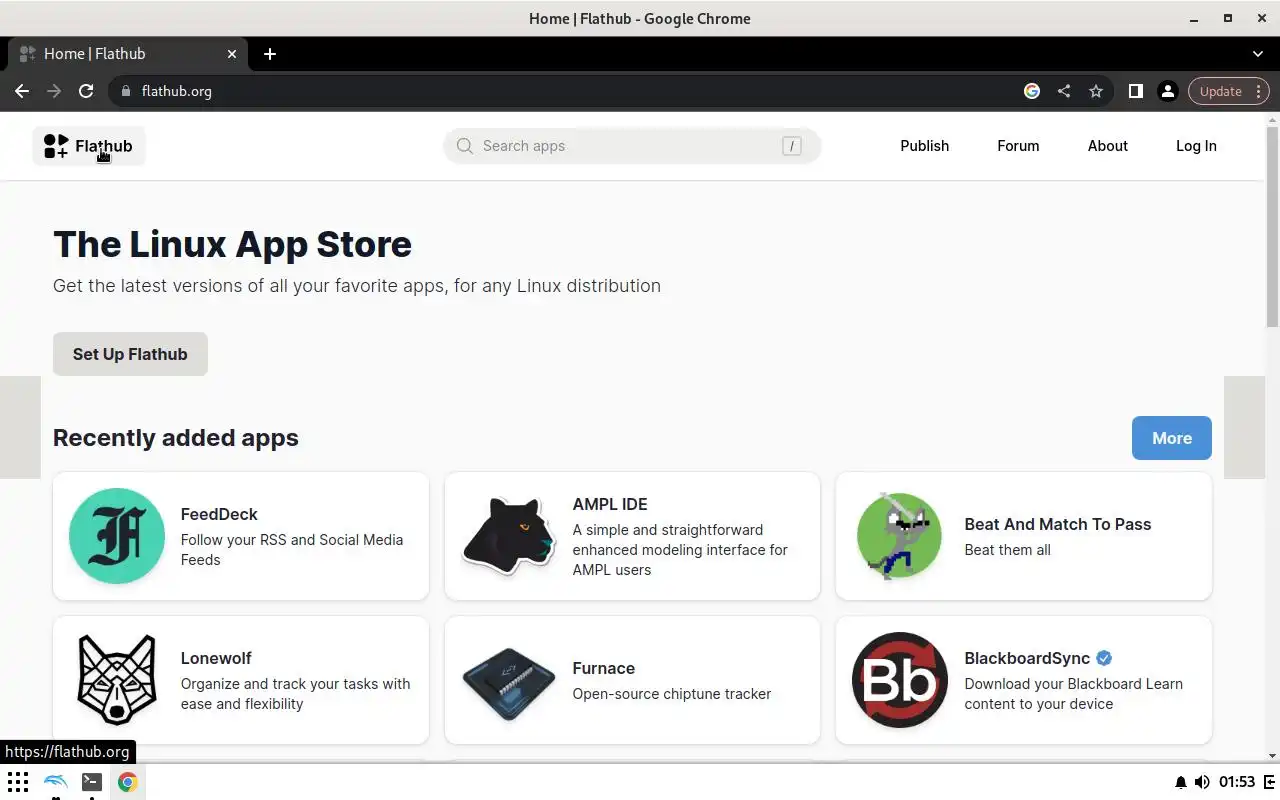This screenshot has height=800, width=1280.
Task: Bookmark this page with the star icon
Action: (1096, 91)
